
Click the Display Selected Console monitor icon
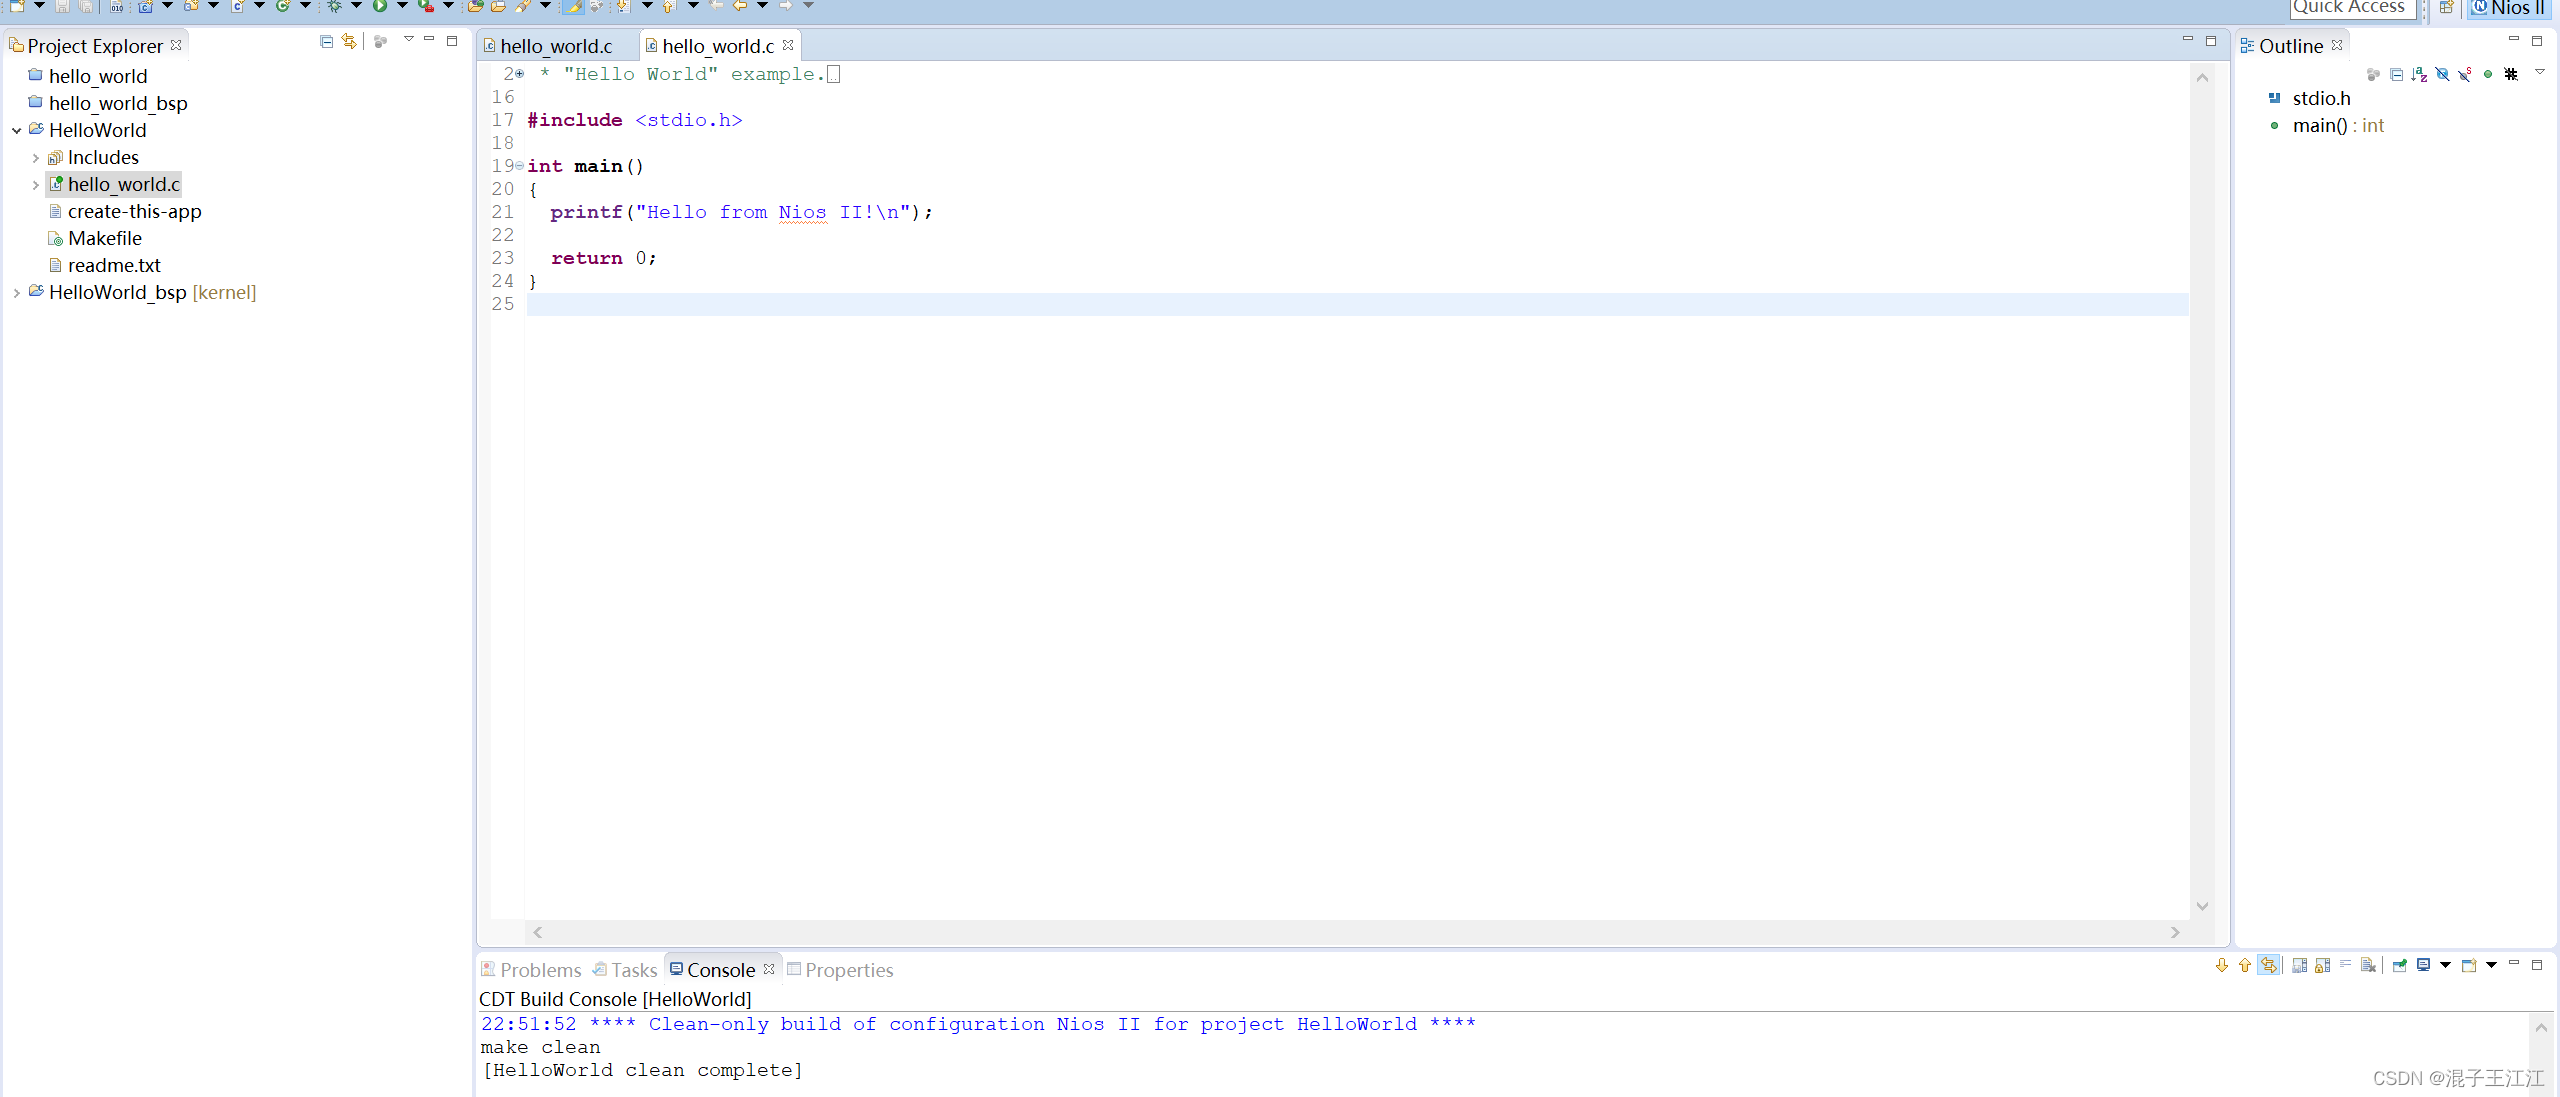2423,965
